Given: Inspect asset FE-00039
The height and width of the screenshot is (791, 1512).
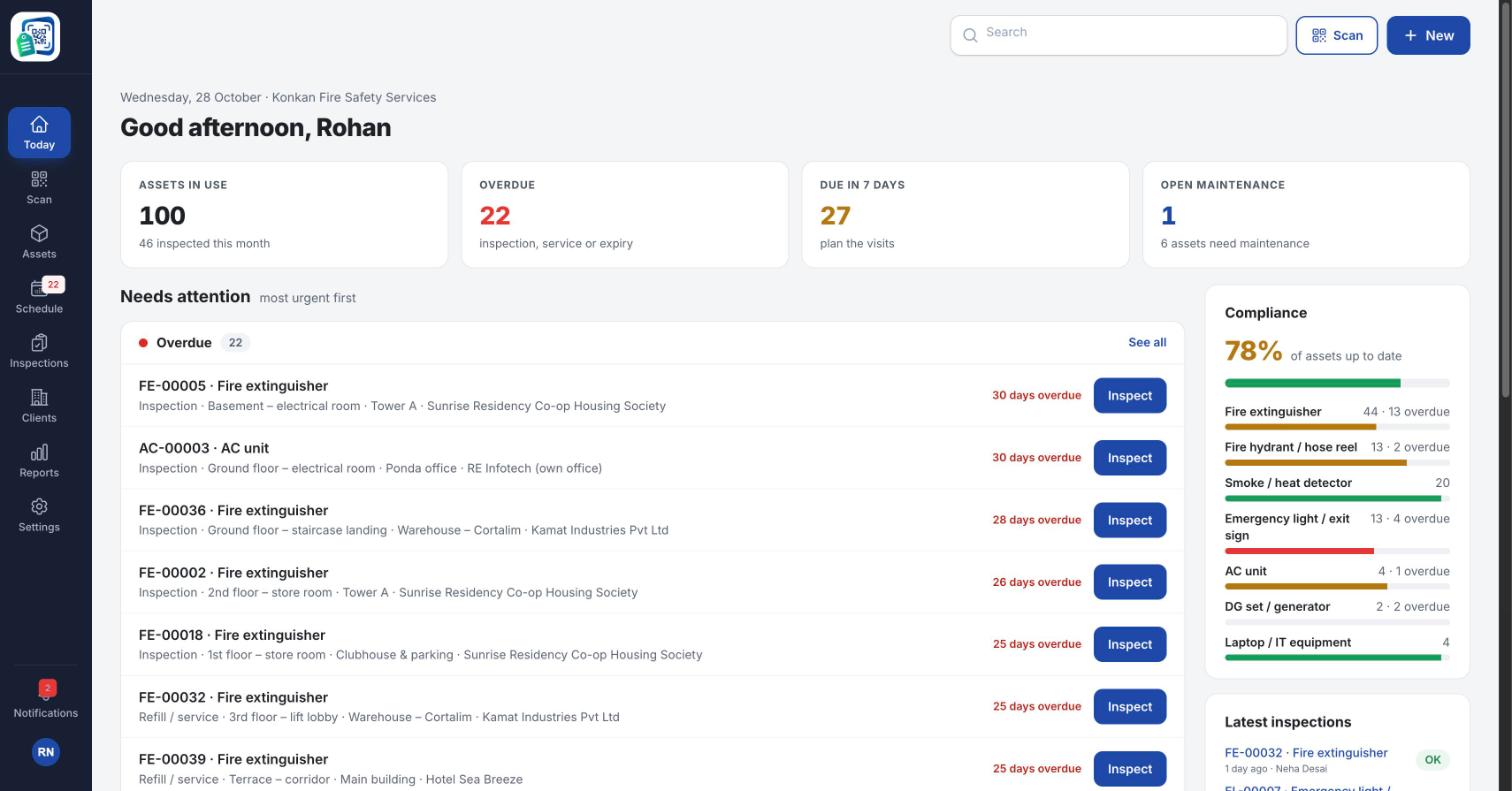Looking at the screenshot, I should (x=1130, y=769).
